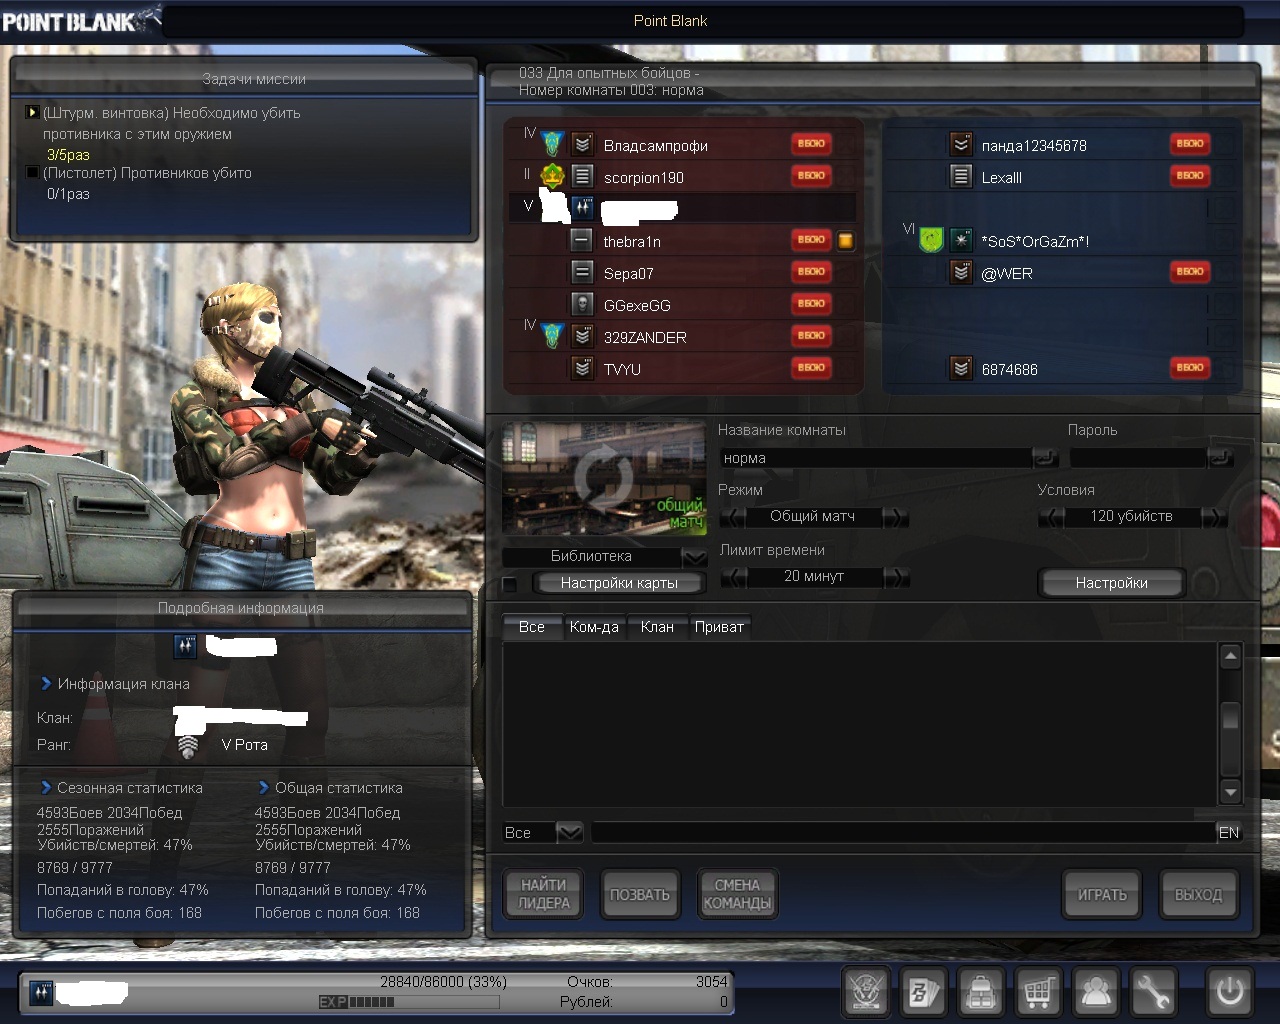
Task: Click the power exit icon
Action: tap(1229, 992)
